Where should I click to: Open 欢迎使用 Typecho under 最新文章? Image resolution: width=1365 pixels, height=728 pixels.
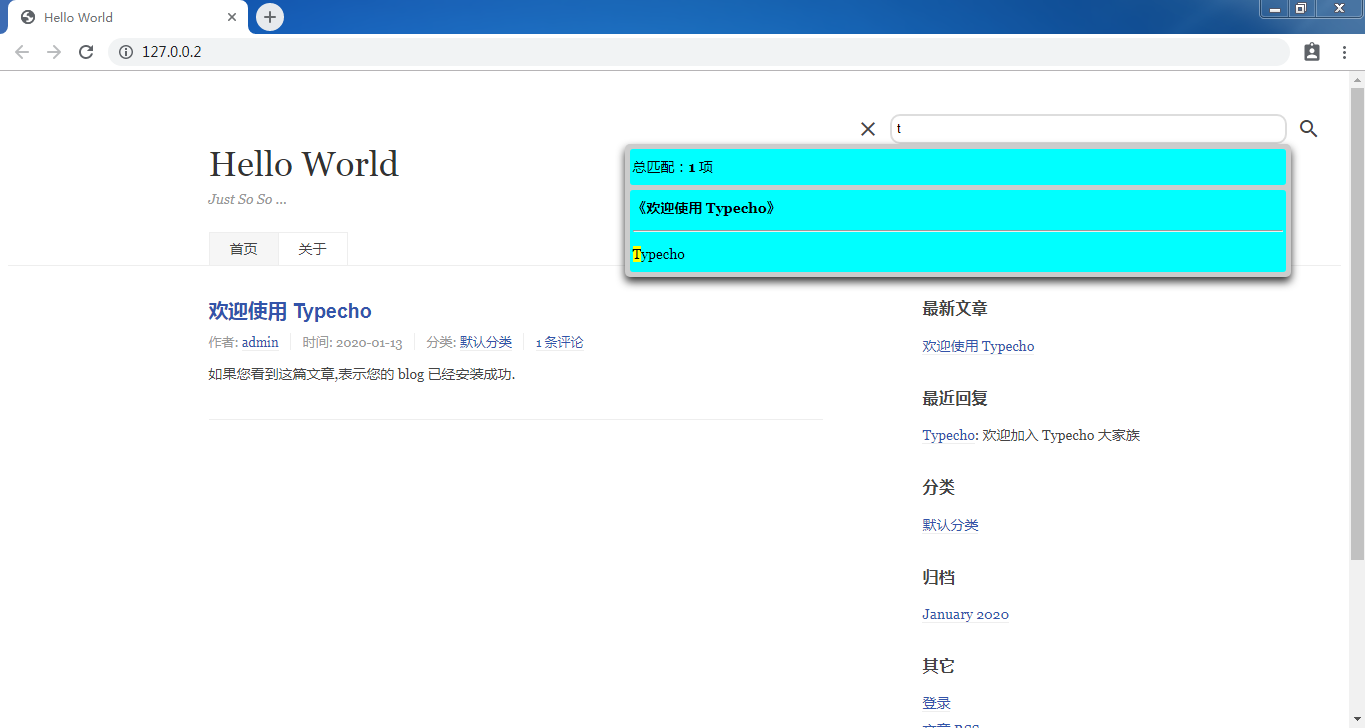click(978, 346)
